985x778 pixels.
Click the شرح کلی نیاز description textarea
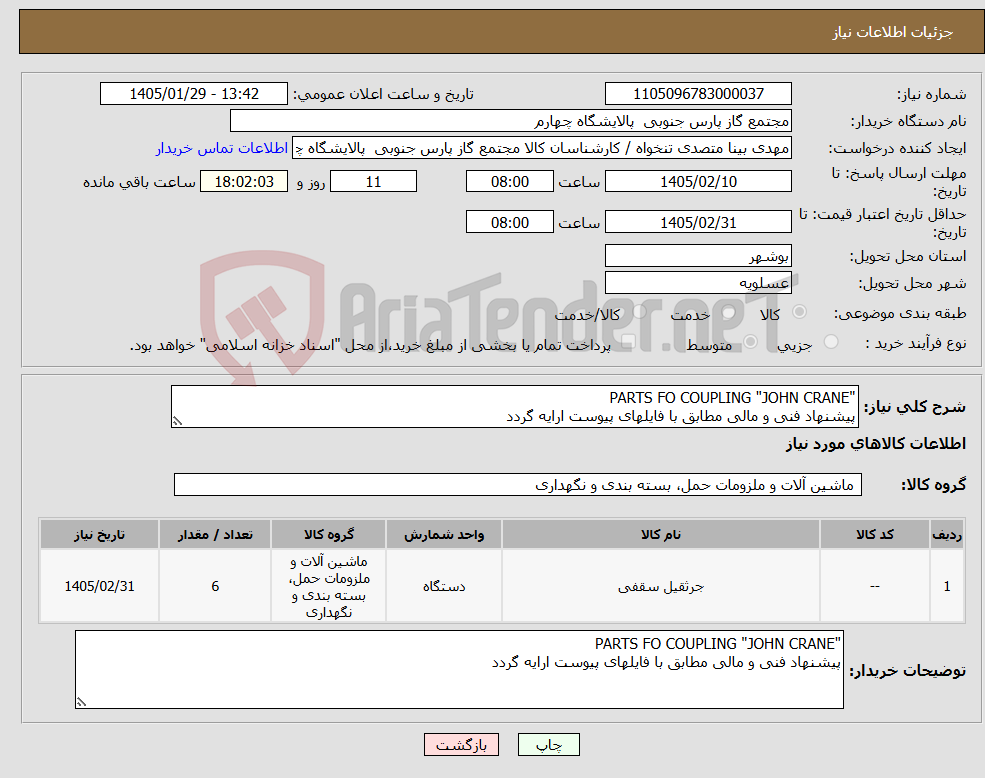tap(514, 407)
